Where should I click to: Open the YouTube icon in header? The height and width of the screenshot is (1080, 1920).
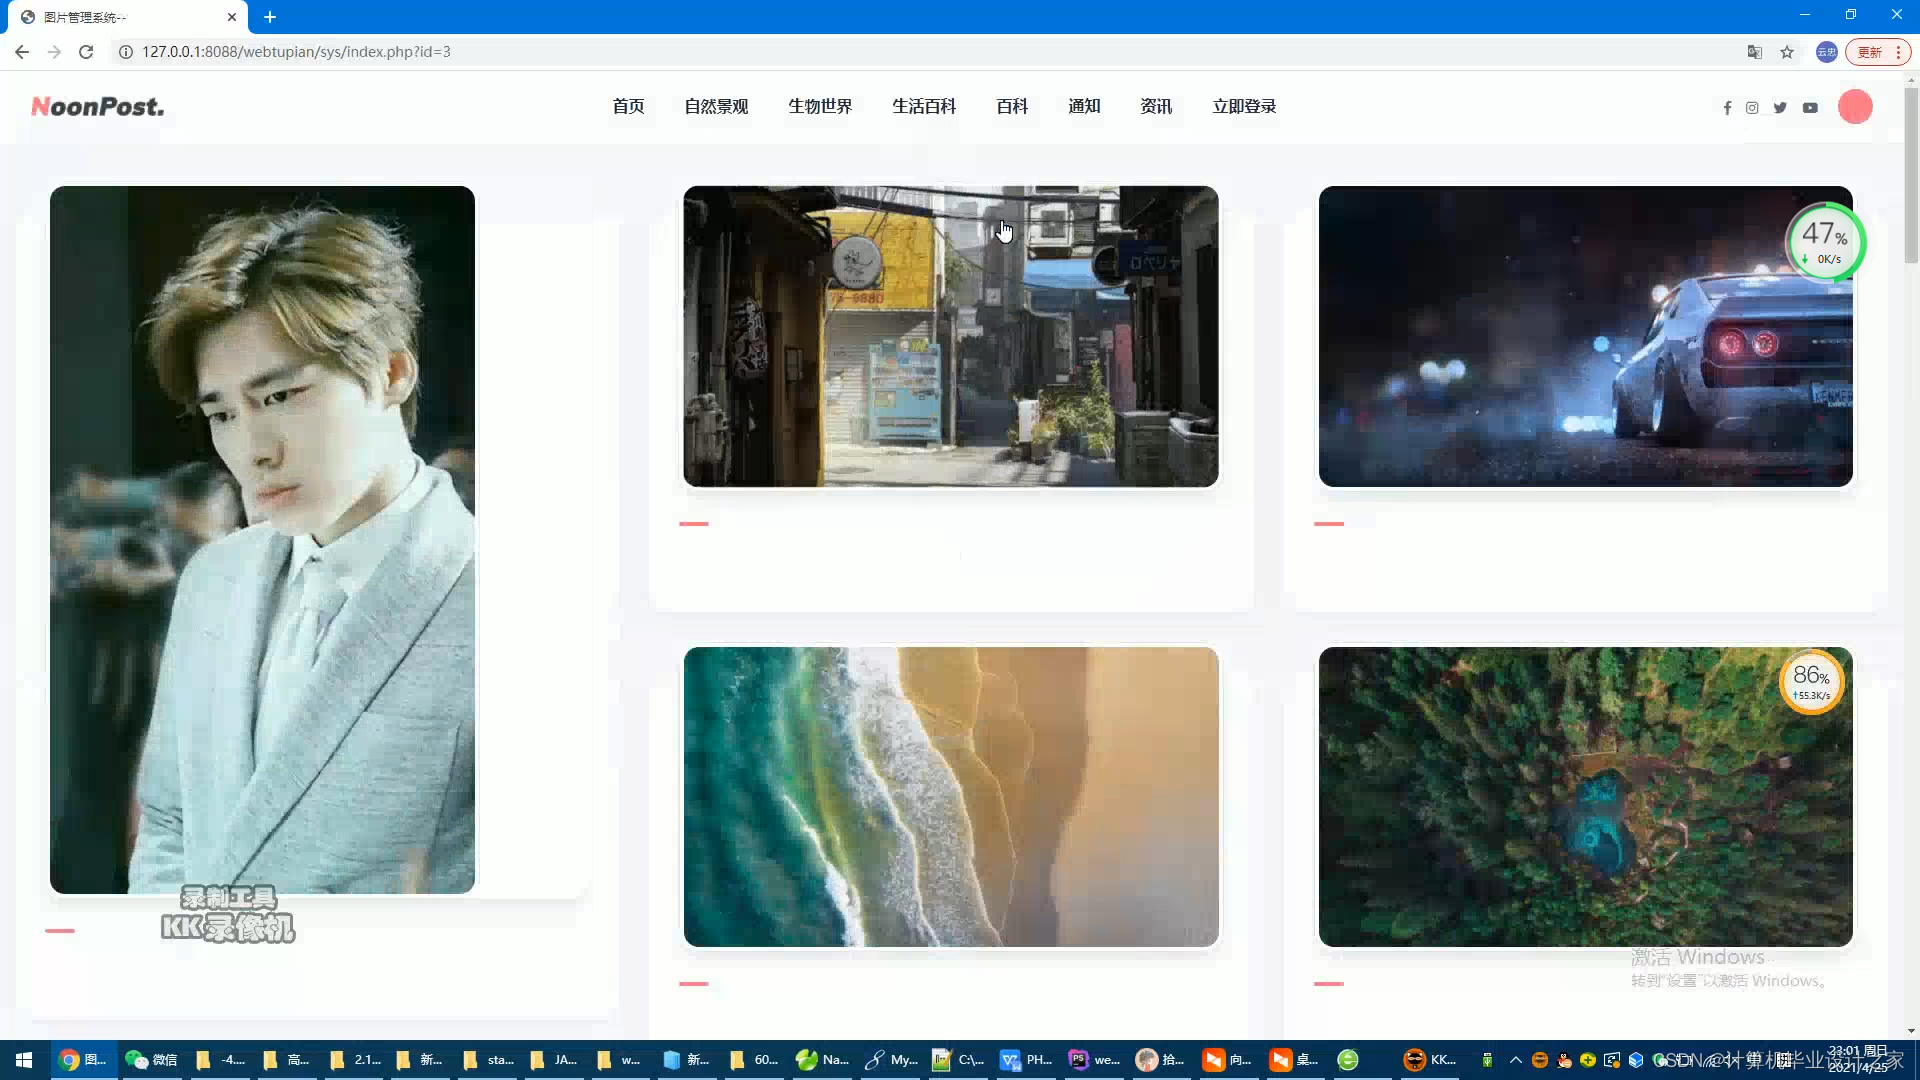tap(1810, 108)
